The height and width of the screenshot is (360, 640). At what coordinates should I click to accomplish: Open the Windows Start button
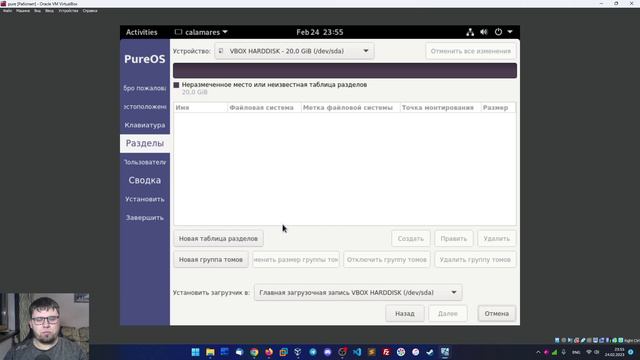(x=196, y=352)
